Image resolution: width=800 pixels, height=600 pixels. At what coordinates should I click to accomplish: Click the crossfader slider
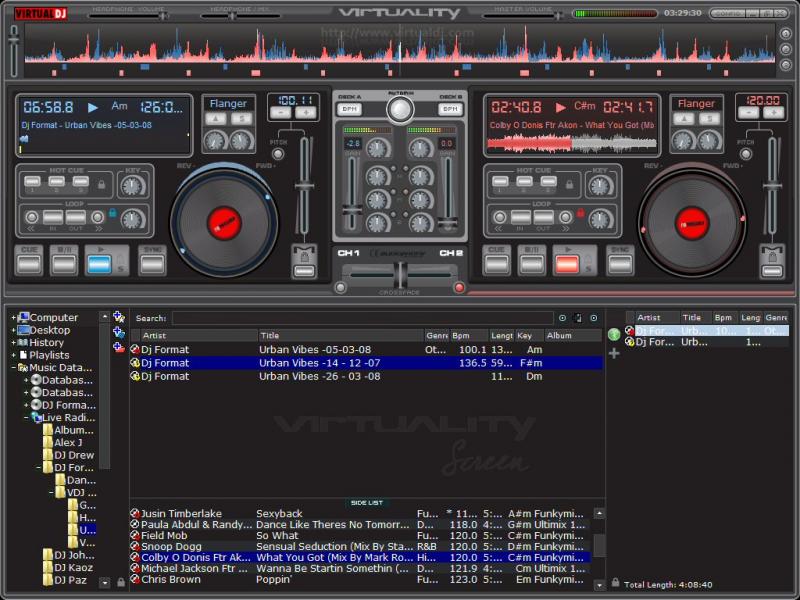pos(400,277)
